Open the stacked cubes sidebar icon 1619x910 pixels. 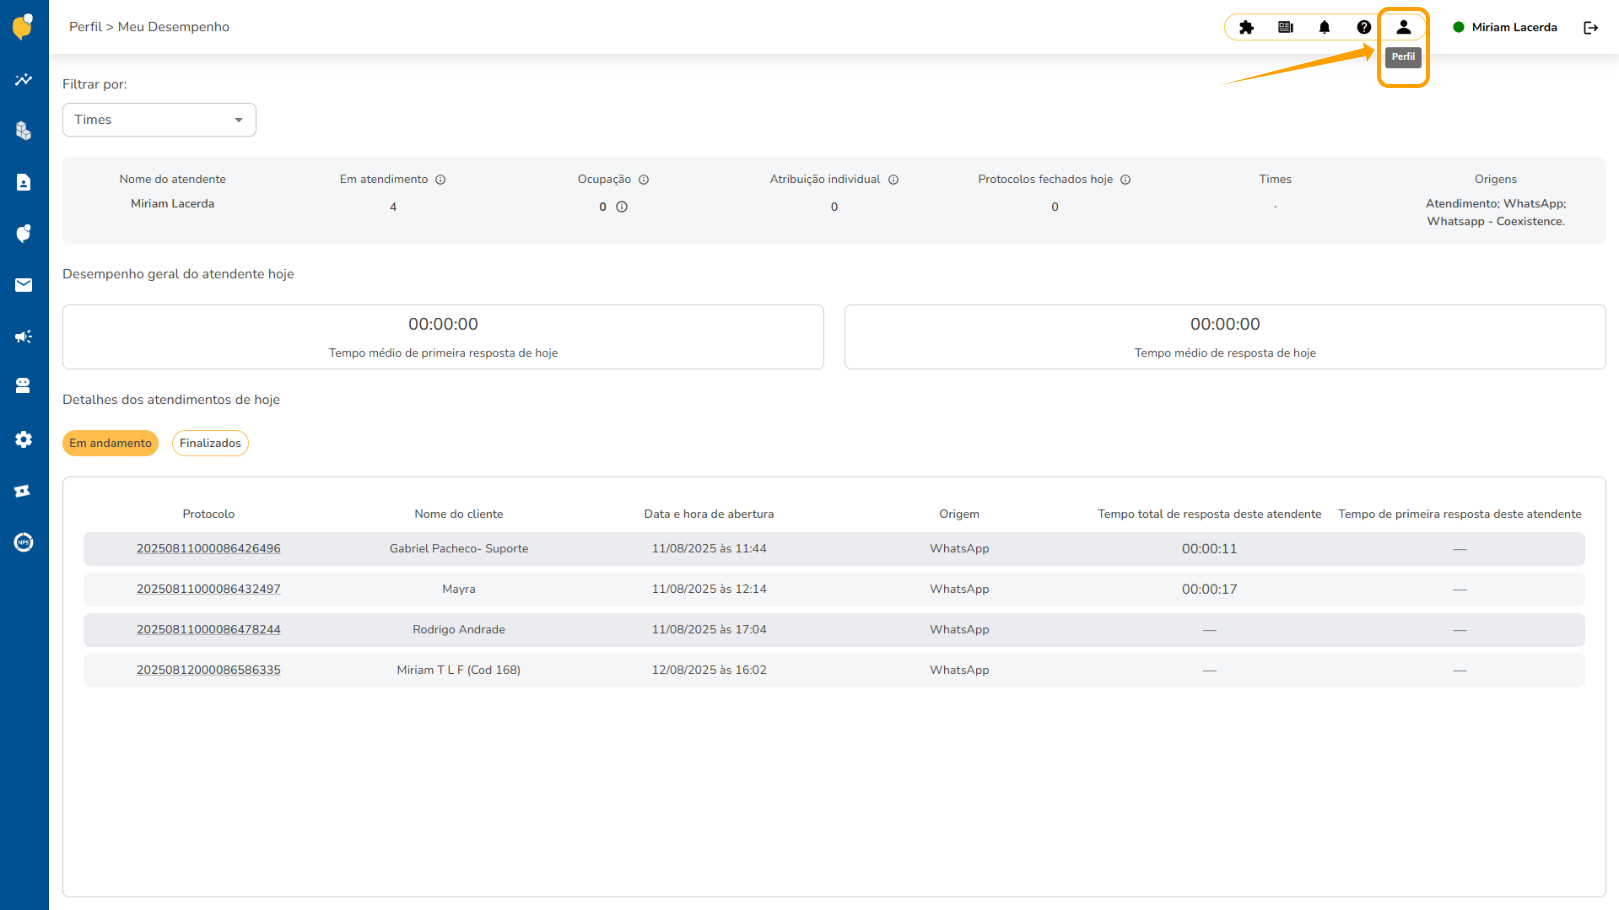pyautogui.click(x=23, y=130)
